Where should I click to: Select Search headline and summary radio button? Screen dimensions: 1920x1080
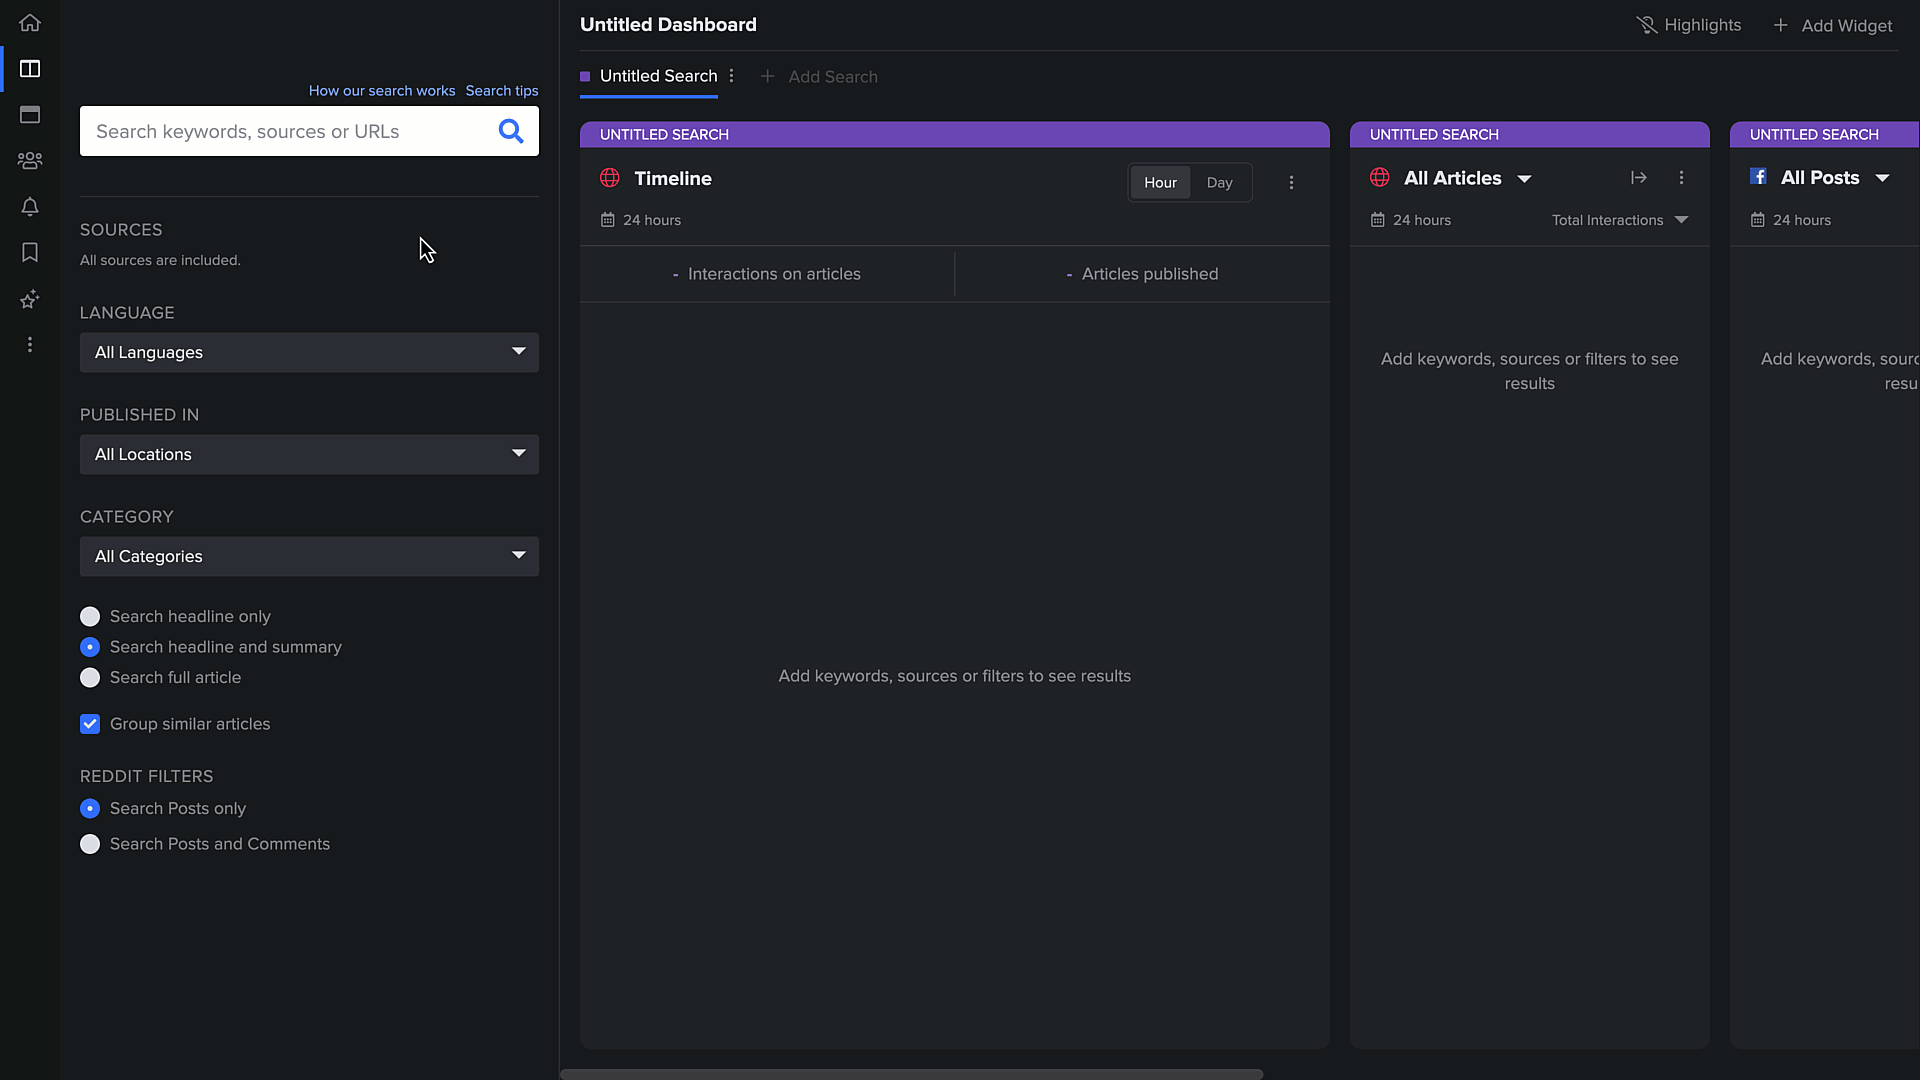point(90,647)
